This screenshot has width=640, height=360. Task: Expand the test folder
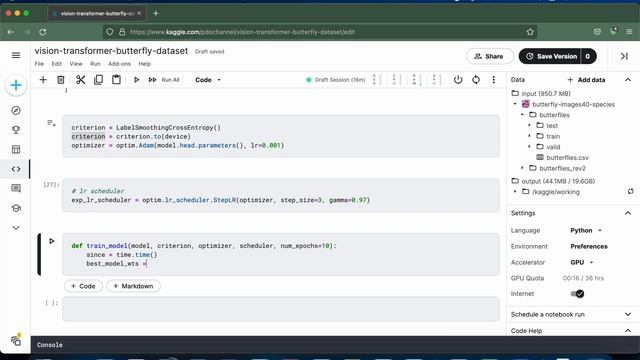click(x=530, y=125)
